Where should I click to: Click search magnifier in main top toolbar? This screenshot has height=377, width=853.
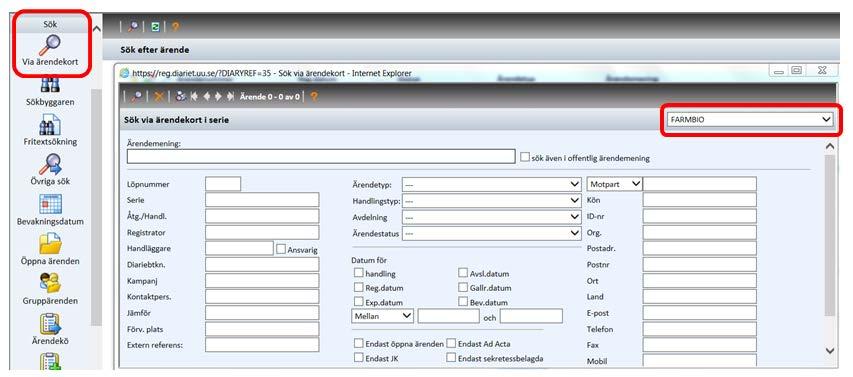133,27
